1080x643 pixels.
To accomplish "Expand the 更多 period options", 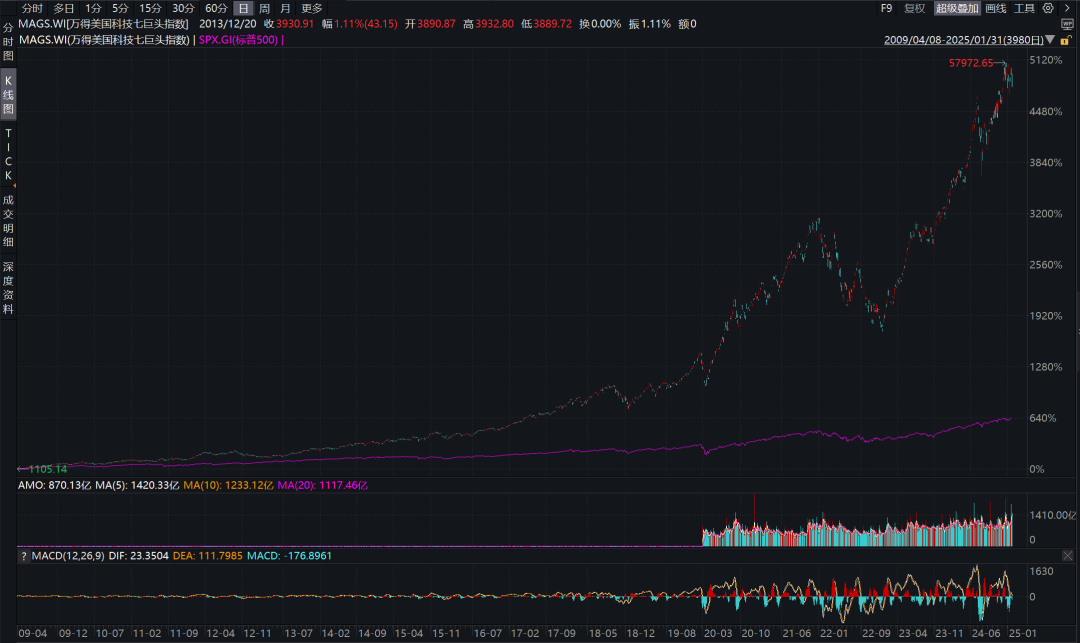I will (311, 8).
